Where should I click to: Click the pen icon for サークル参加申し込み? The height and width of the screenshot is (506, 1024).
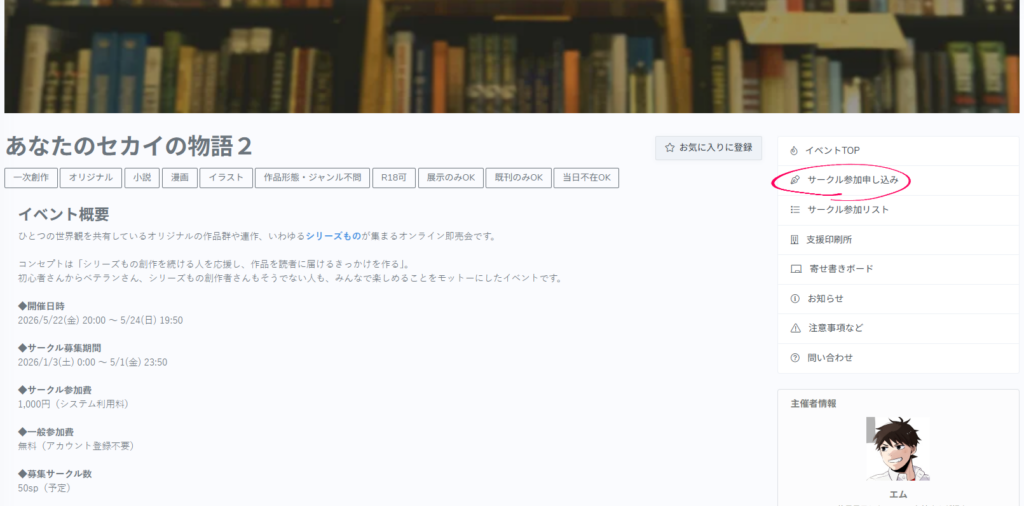tap(795, 180)
